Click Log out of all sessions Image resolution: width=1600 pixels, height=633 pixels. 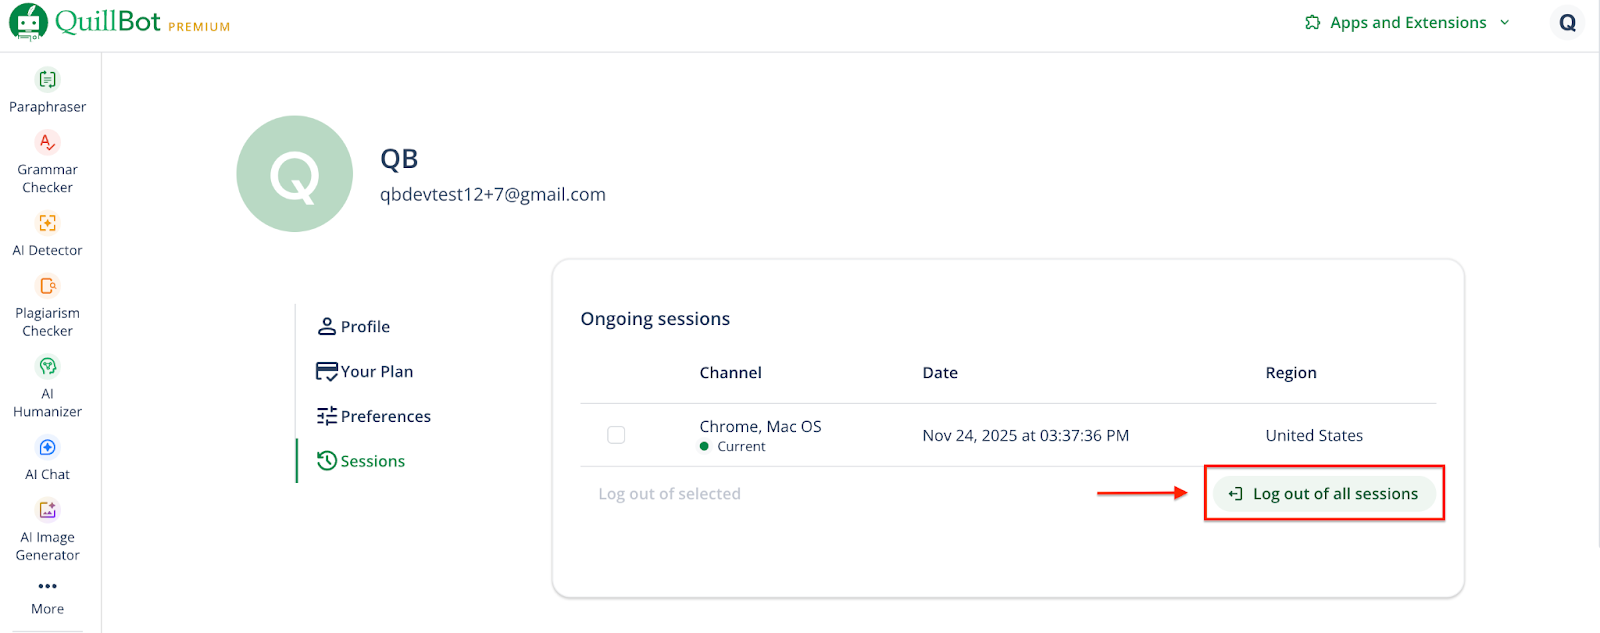pyautogui.click(x=1324, y=494)
